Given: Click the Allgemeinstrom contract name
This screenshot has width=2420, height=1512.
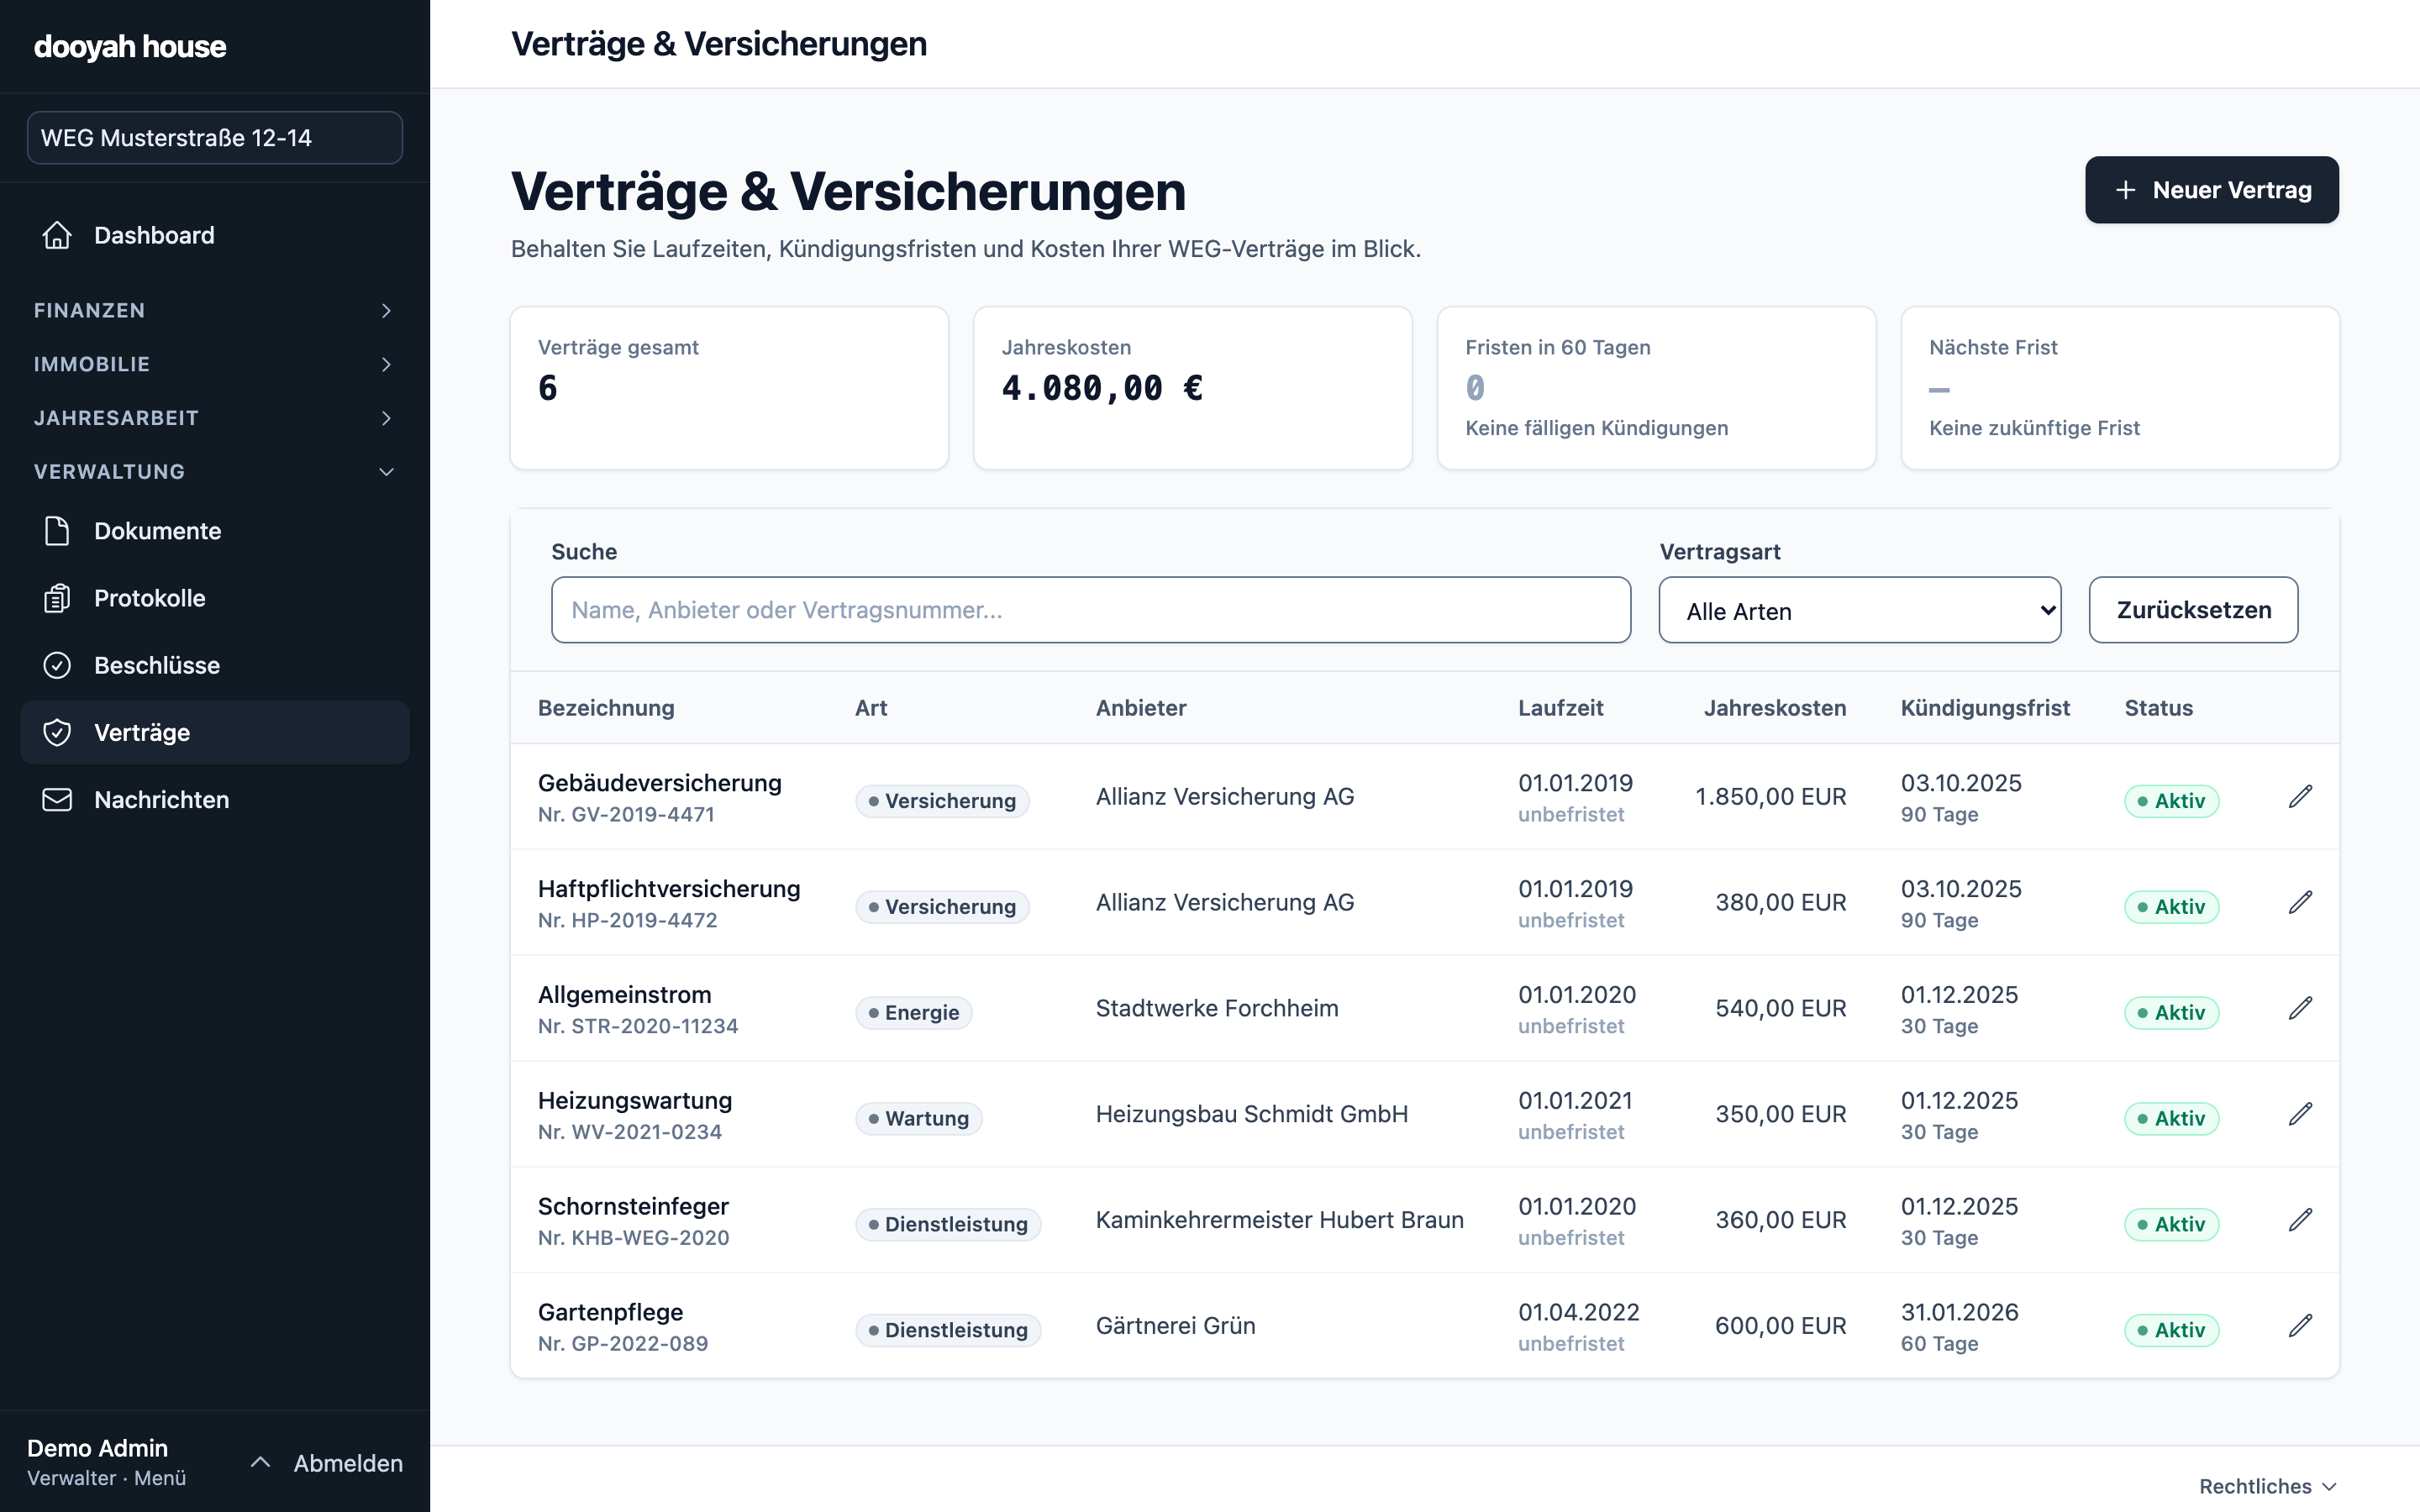Looking at the screenshot, I should 625,995.
